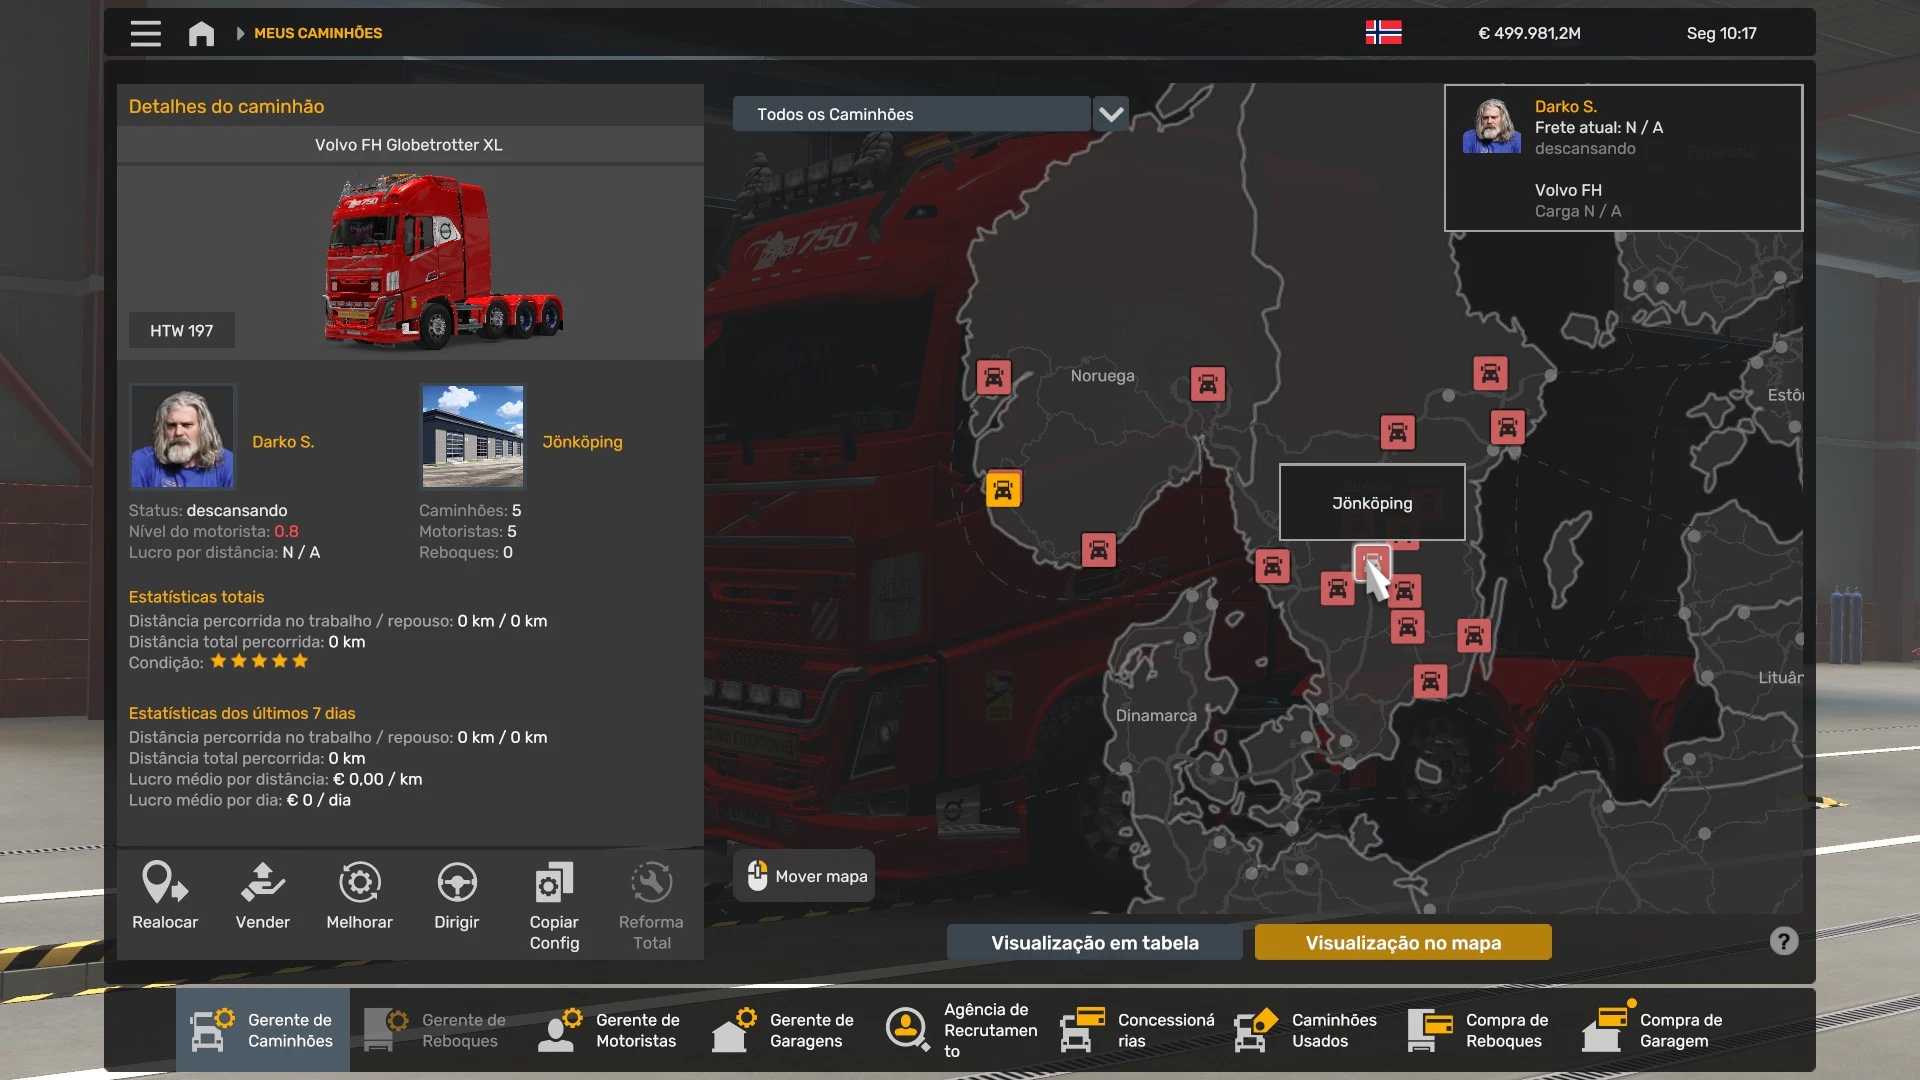1920x1080 pixels.
Task: Open the Melhorar upgrade icon
Action: click(359, 884)
